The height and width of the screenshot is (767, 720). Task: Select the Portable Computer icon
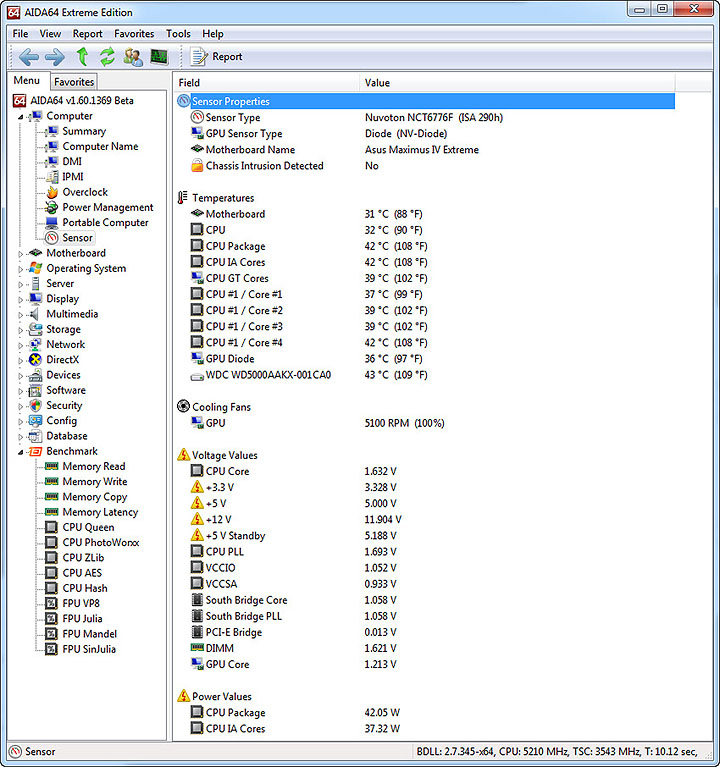(x=52, y=223)
